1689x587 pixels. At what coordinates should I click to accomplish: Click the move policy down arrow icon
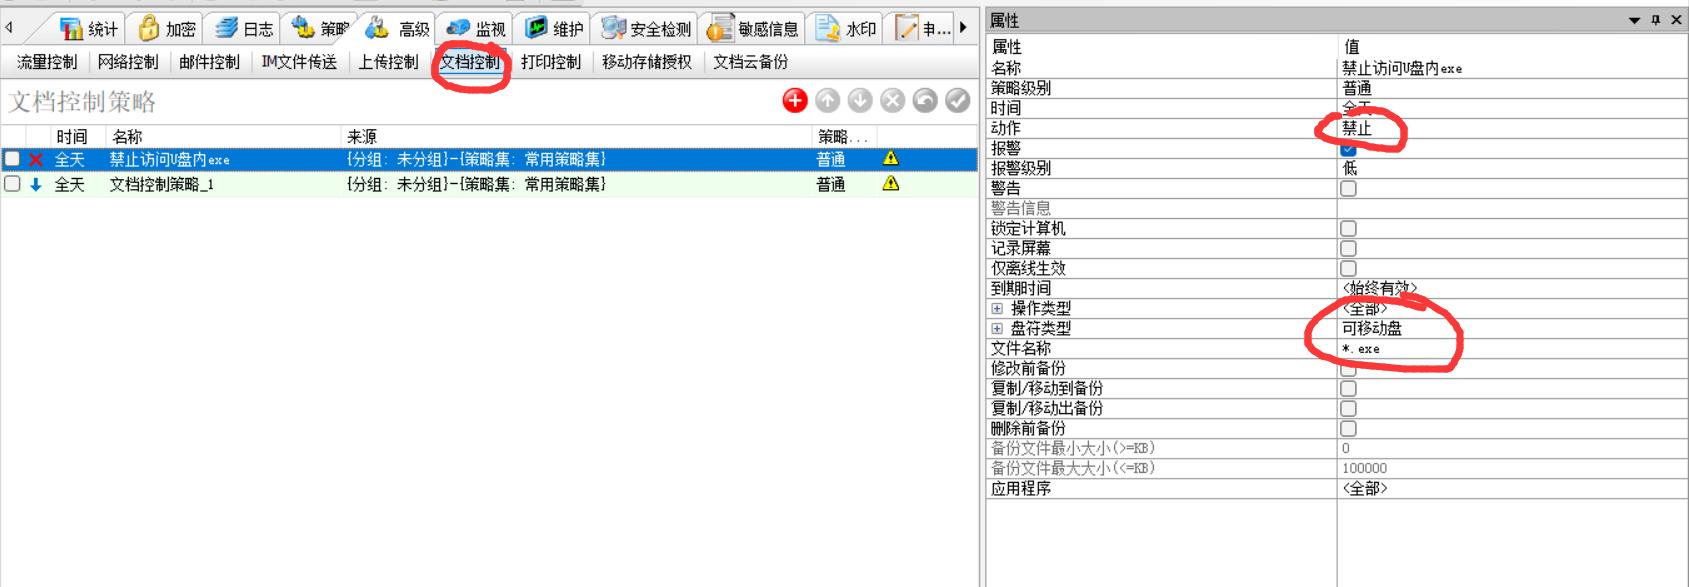[860, 100]
